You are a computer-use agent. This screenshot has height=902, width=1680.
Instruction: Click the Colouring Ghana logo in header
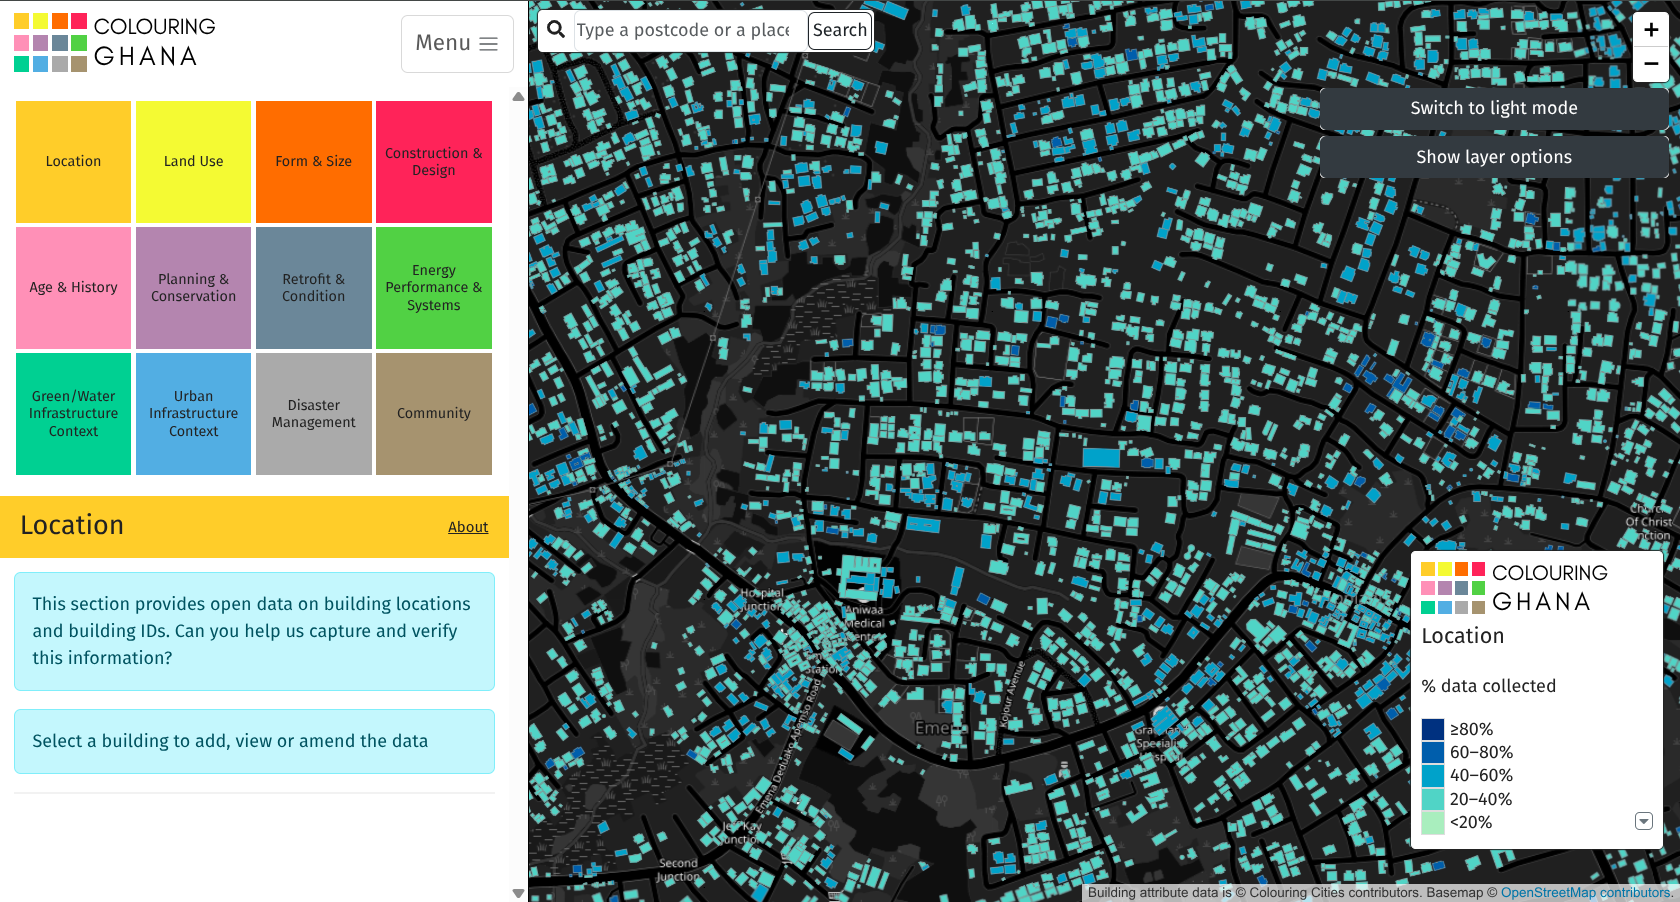[x=115, y=42]
